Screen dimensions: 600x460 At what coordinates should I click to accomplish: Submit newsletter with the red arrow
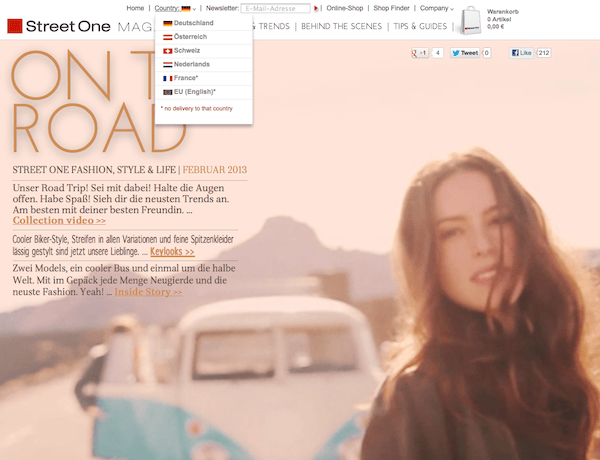coord(316,8)
